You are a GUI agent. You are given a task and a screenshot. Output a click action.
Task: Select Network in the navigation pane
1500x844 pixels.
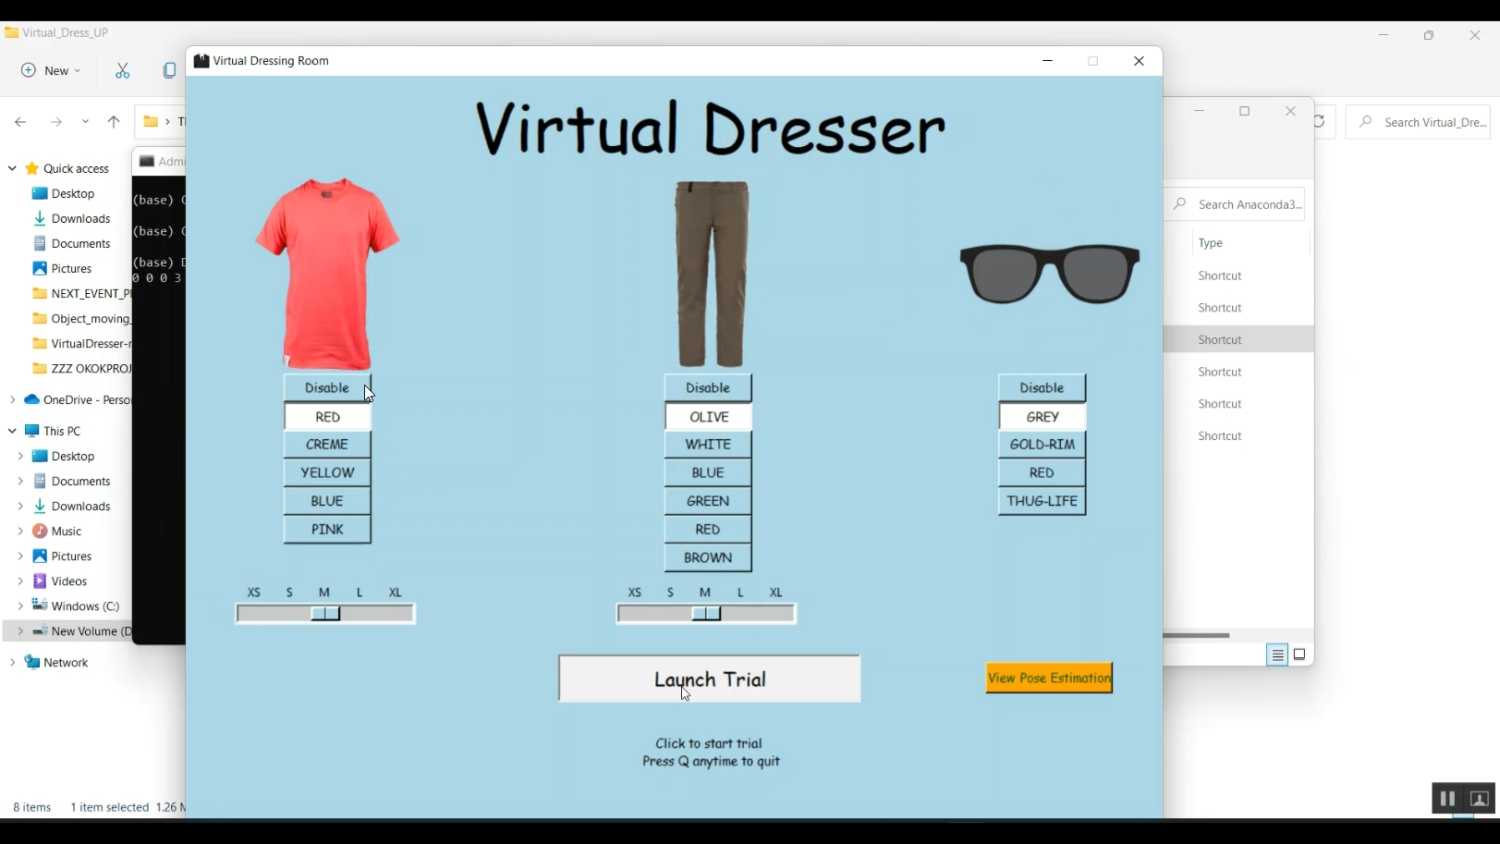[66, 663]
